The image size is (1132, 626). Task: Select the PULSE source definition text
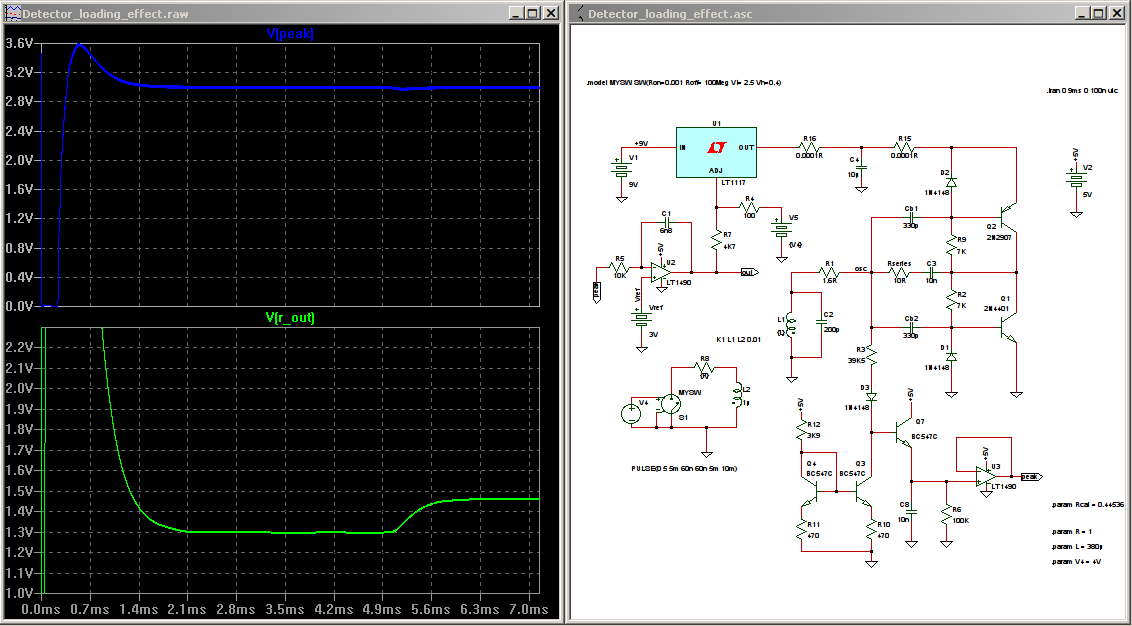[686, 468]
